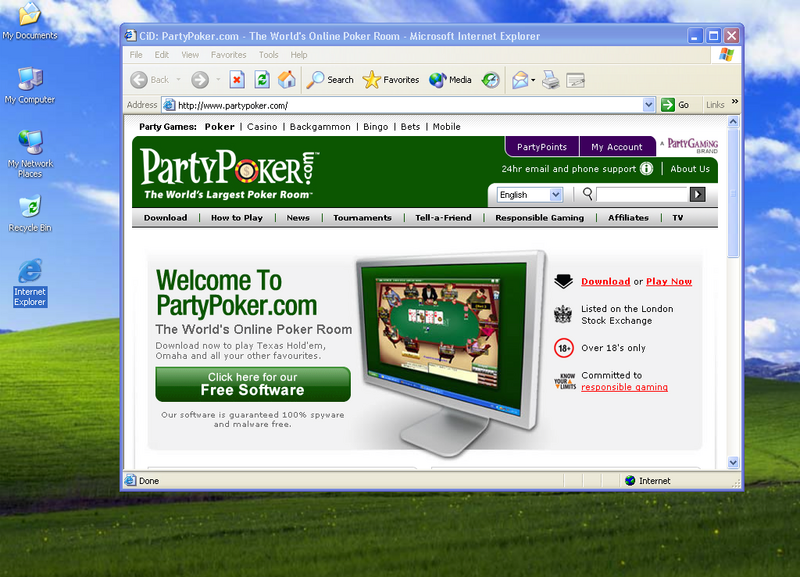Open the Bingo games link
The width and height of the screenshot is (800, 577).
tap(376, 127)
